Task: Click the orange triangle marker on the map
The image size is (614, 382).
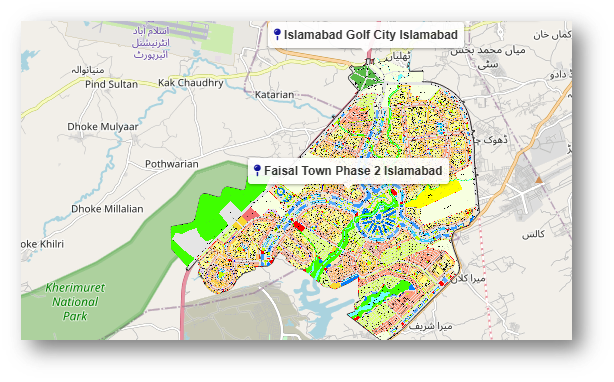Action: (539, 180)
